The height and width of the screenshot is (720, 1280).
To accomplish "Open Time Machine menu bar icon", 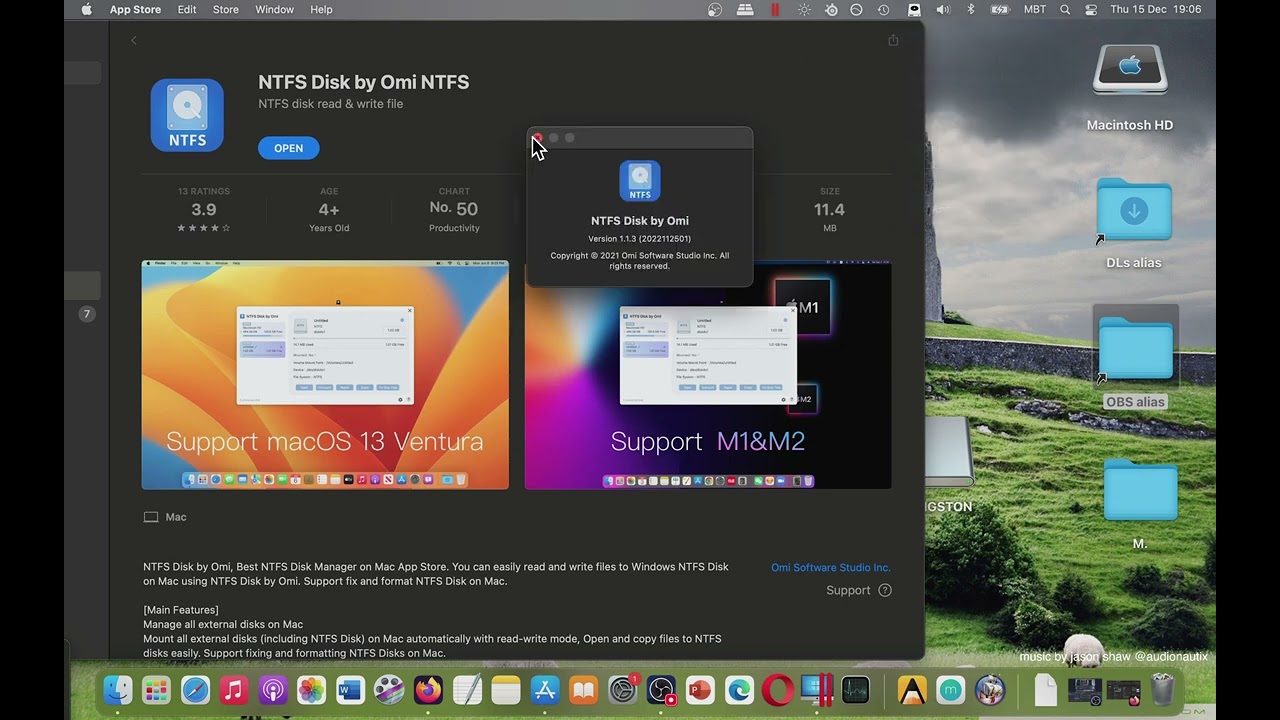I will click(x=884, y=9).
